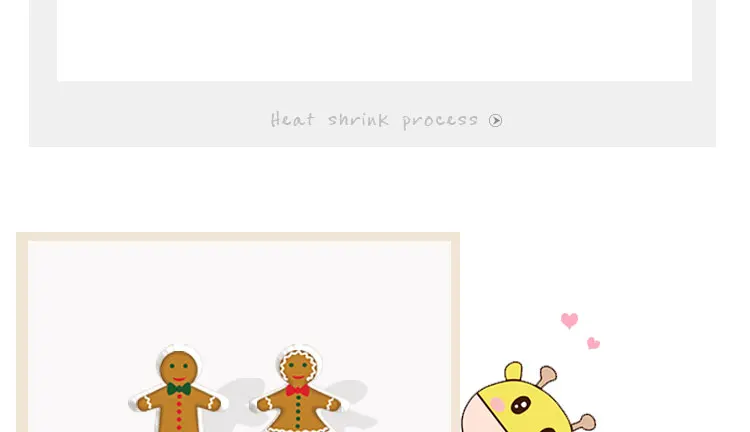Click the gingerbread man's red buttons
This screenshot has height=432, width=750.
(x=179, y=412)
